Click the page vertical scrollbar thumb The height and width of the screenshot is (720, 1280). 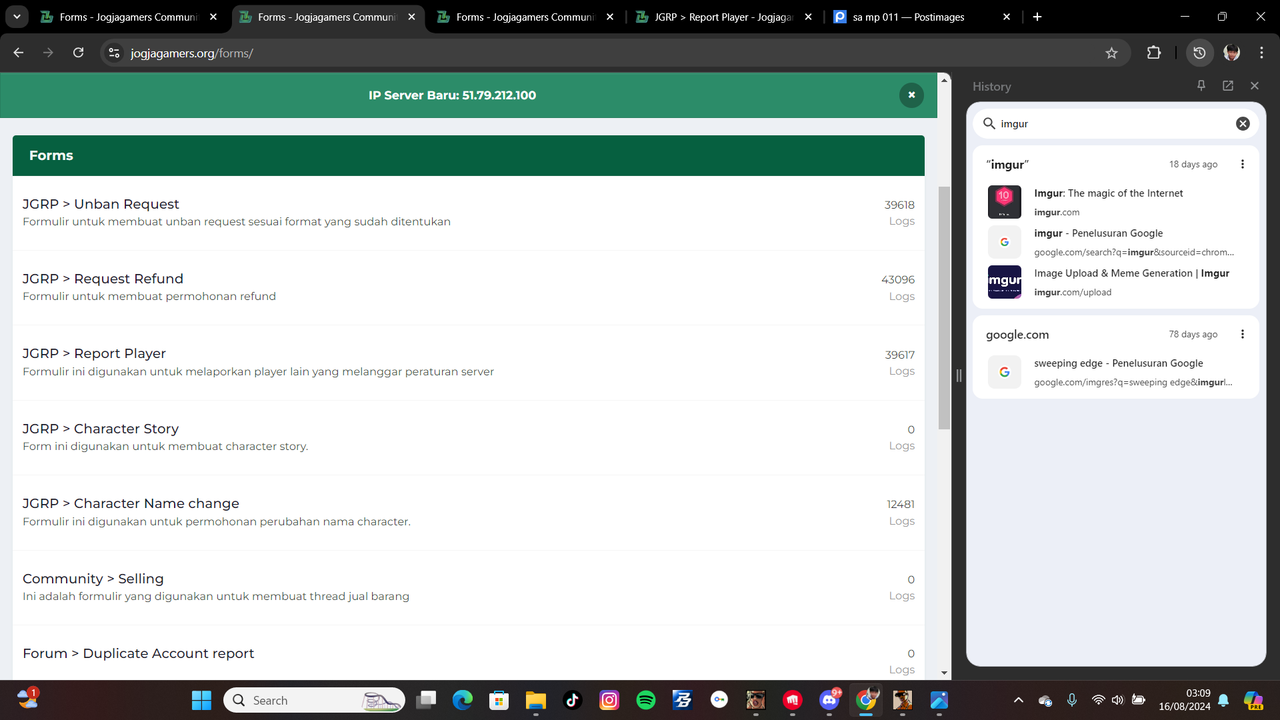(944, 308)
